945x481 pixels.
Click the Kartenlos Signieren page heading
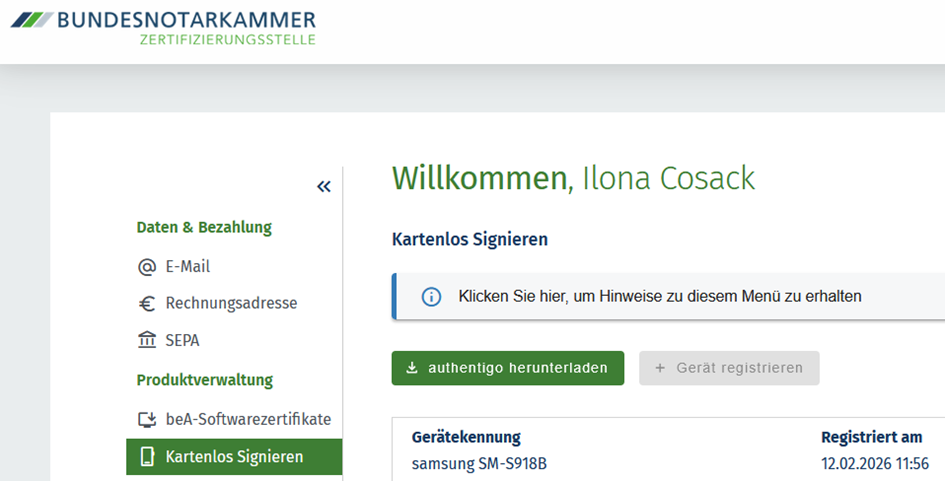click(x=469, y=239)
